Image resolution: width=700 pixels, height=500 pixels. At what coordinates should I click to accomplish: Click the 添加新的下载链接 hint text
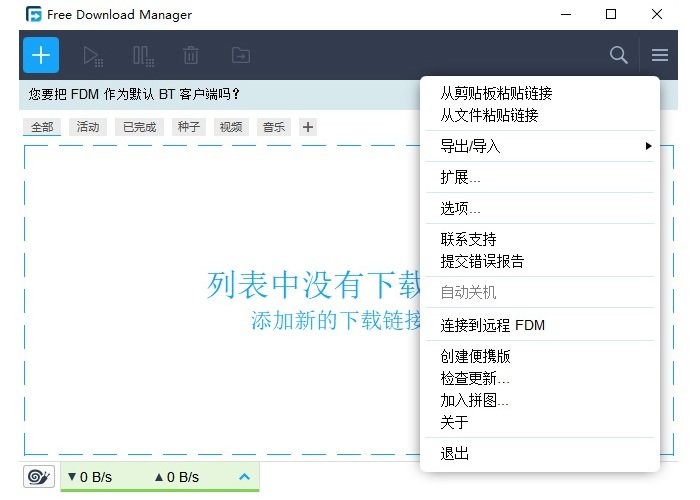336,320
